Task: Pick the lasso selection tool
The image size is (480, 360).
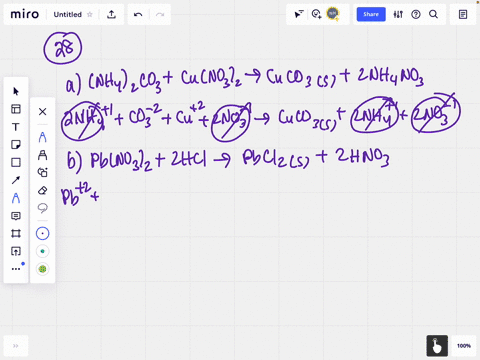Action: [42, 208]
